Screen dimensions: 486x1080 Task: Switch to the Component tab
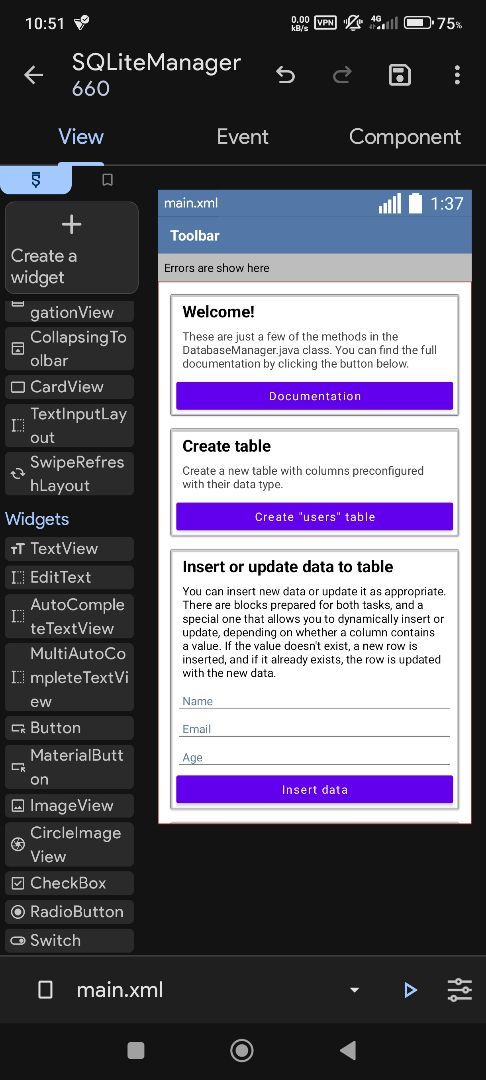coord(405,136)
